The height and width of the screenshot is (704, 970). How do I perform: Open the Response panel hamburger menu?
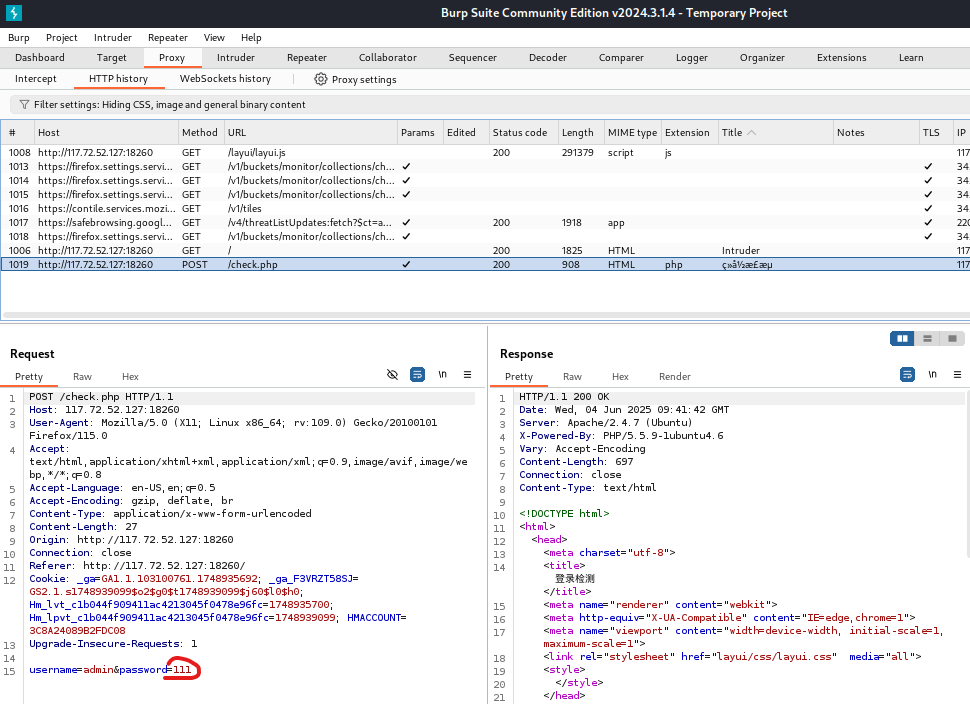[957, 374]
